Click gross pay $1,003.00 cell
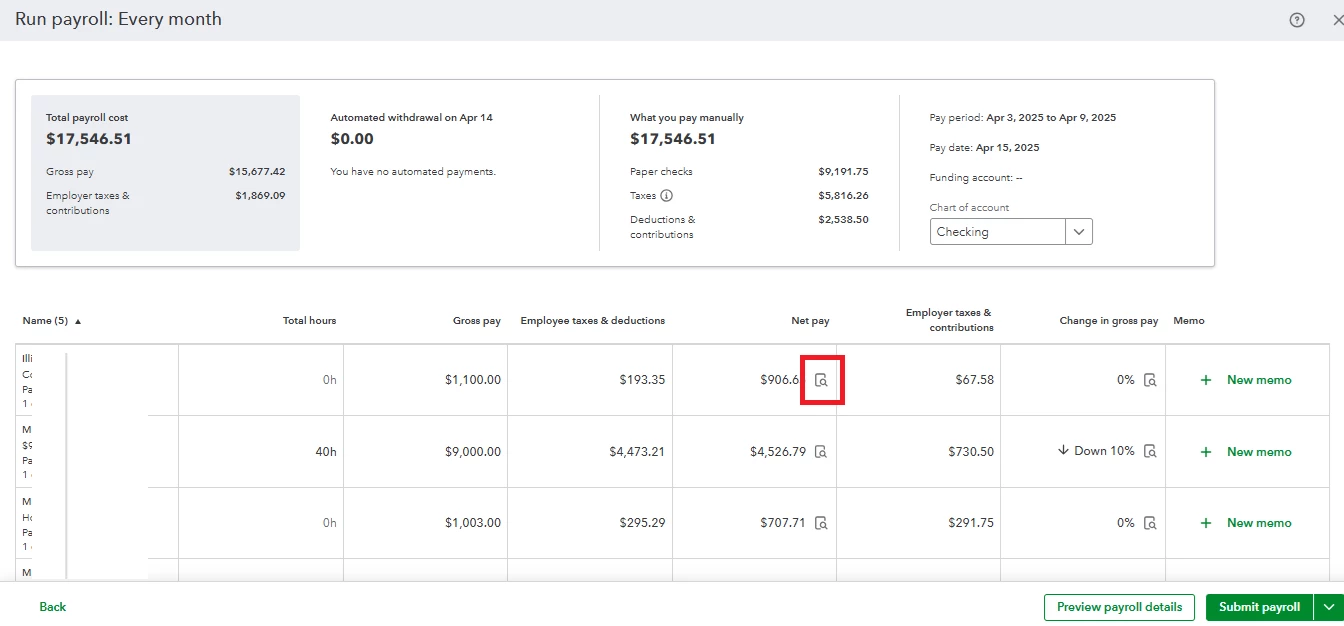 point(473,523)
